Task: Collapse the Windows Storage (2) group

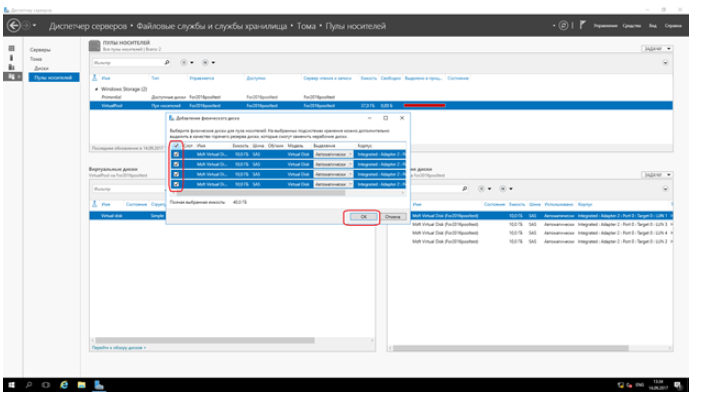Action: click(x=97, y=89)
